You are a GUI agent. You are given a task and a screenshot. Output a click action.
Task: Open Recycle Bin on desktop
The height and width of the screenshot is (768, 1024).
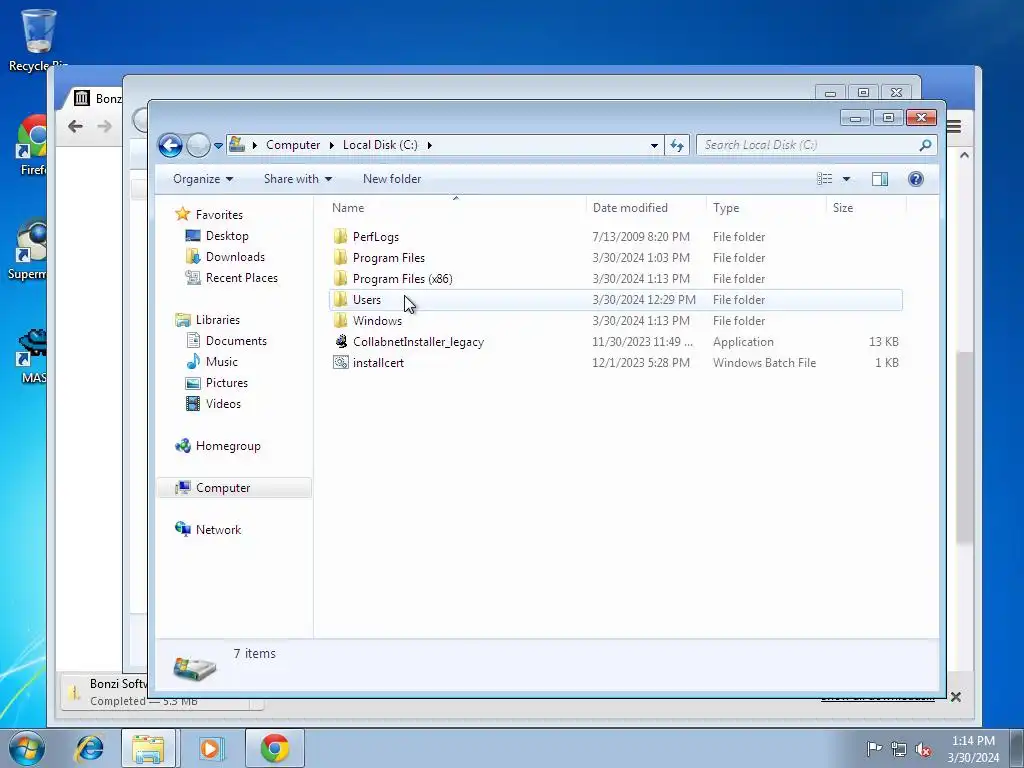click(39, 39)
